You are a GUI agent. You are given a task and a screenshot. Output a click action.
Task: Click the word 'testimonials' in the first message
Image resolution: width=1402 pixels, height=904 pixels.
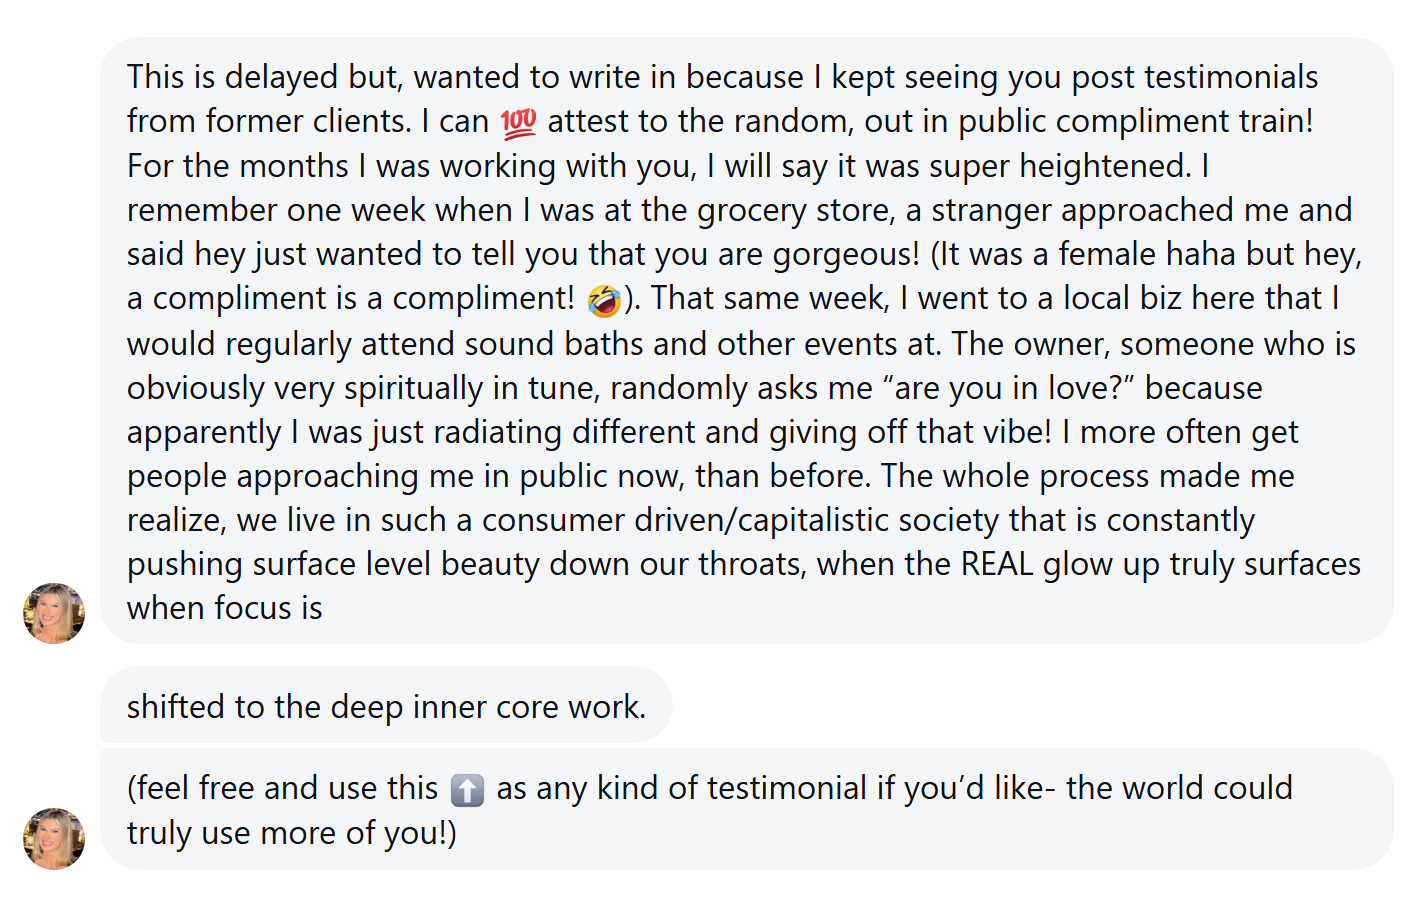[x=1231, y=77]
